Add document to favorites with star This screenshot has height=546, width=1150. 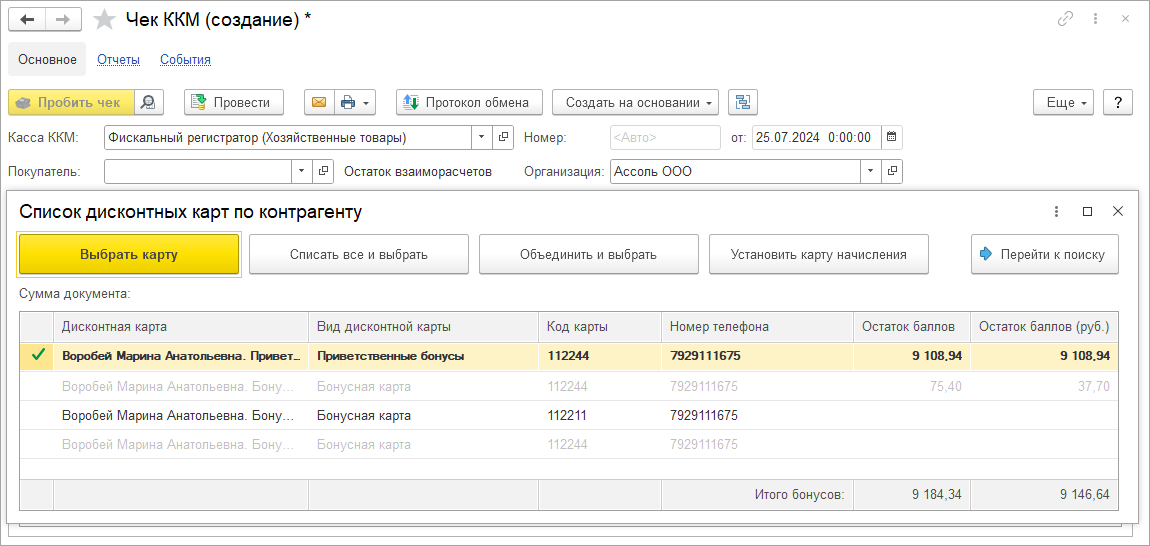pos(104,20)
